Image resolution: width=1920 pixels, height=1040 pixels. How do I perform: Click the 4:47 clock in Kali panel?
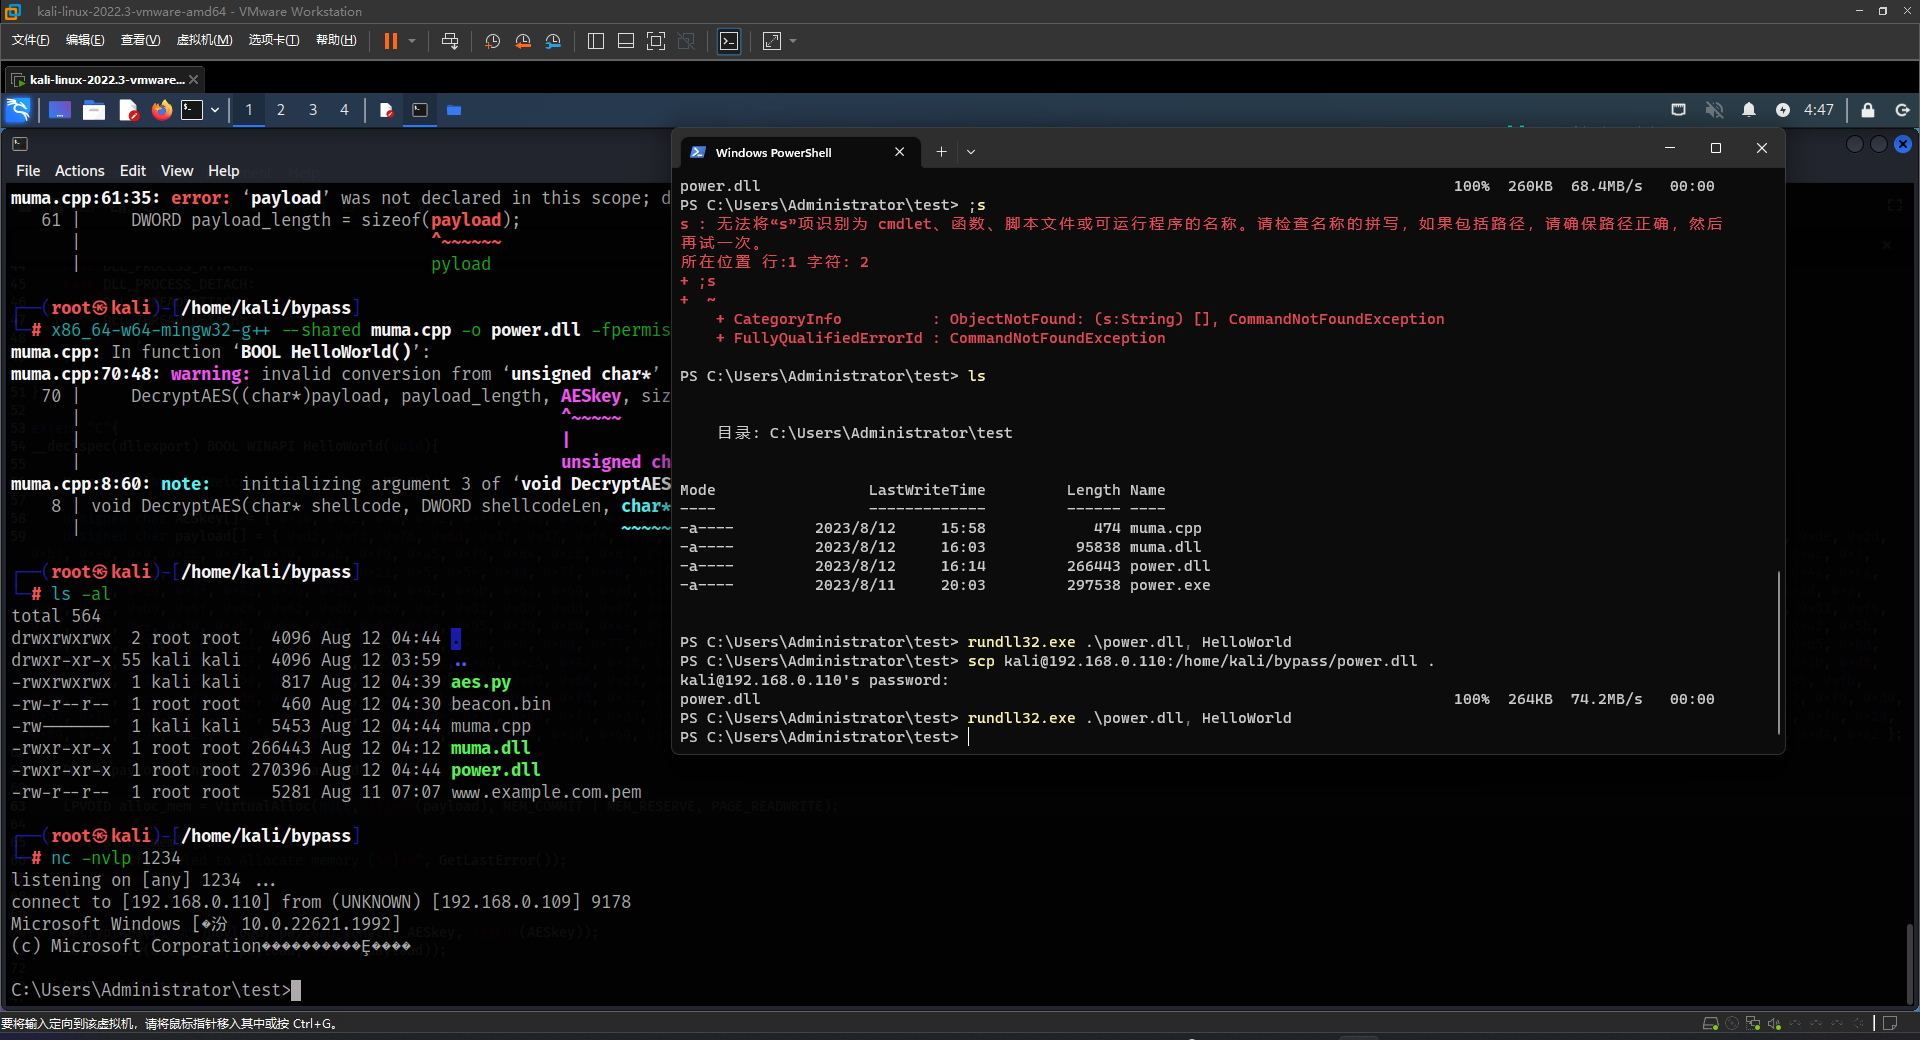point(1819,110)
